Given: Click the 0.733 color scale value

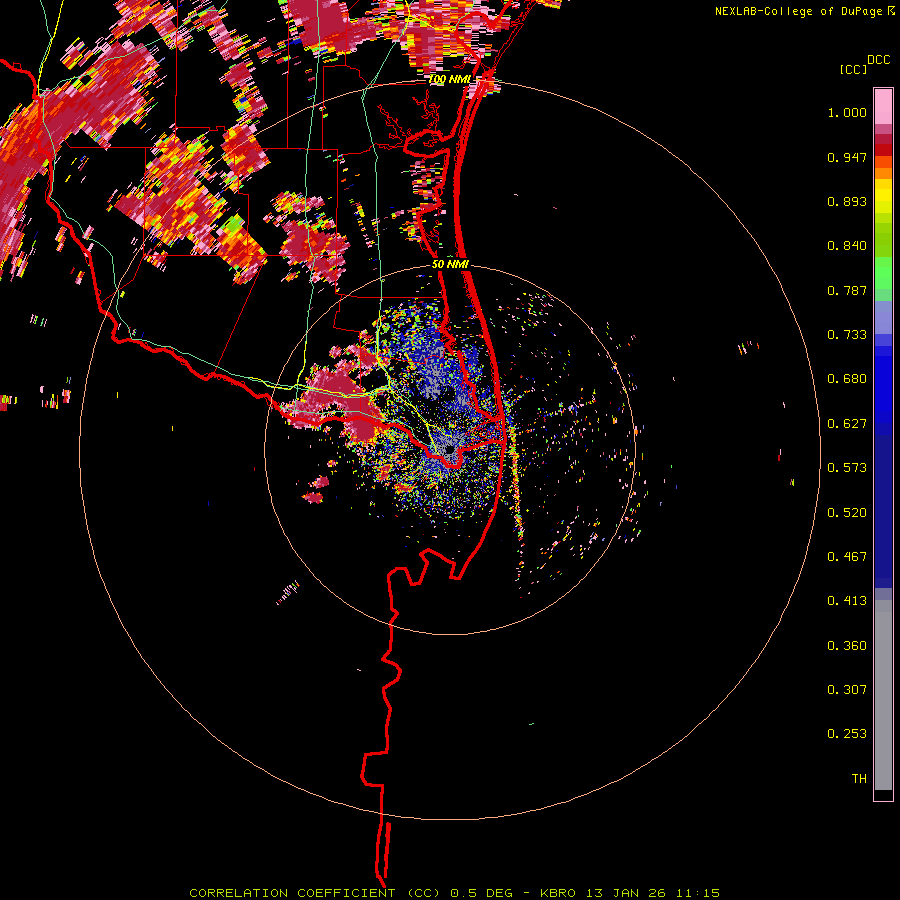Looking at the screenshot, I should click(847, 335).
